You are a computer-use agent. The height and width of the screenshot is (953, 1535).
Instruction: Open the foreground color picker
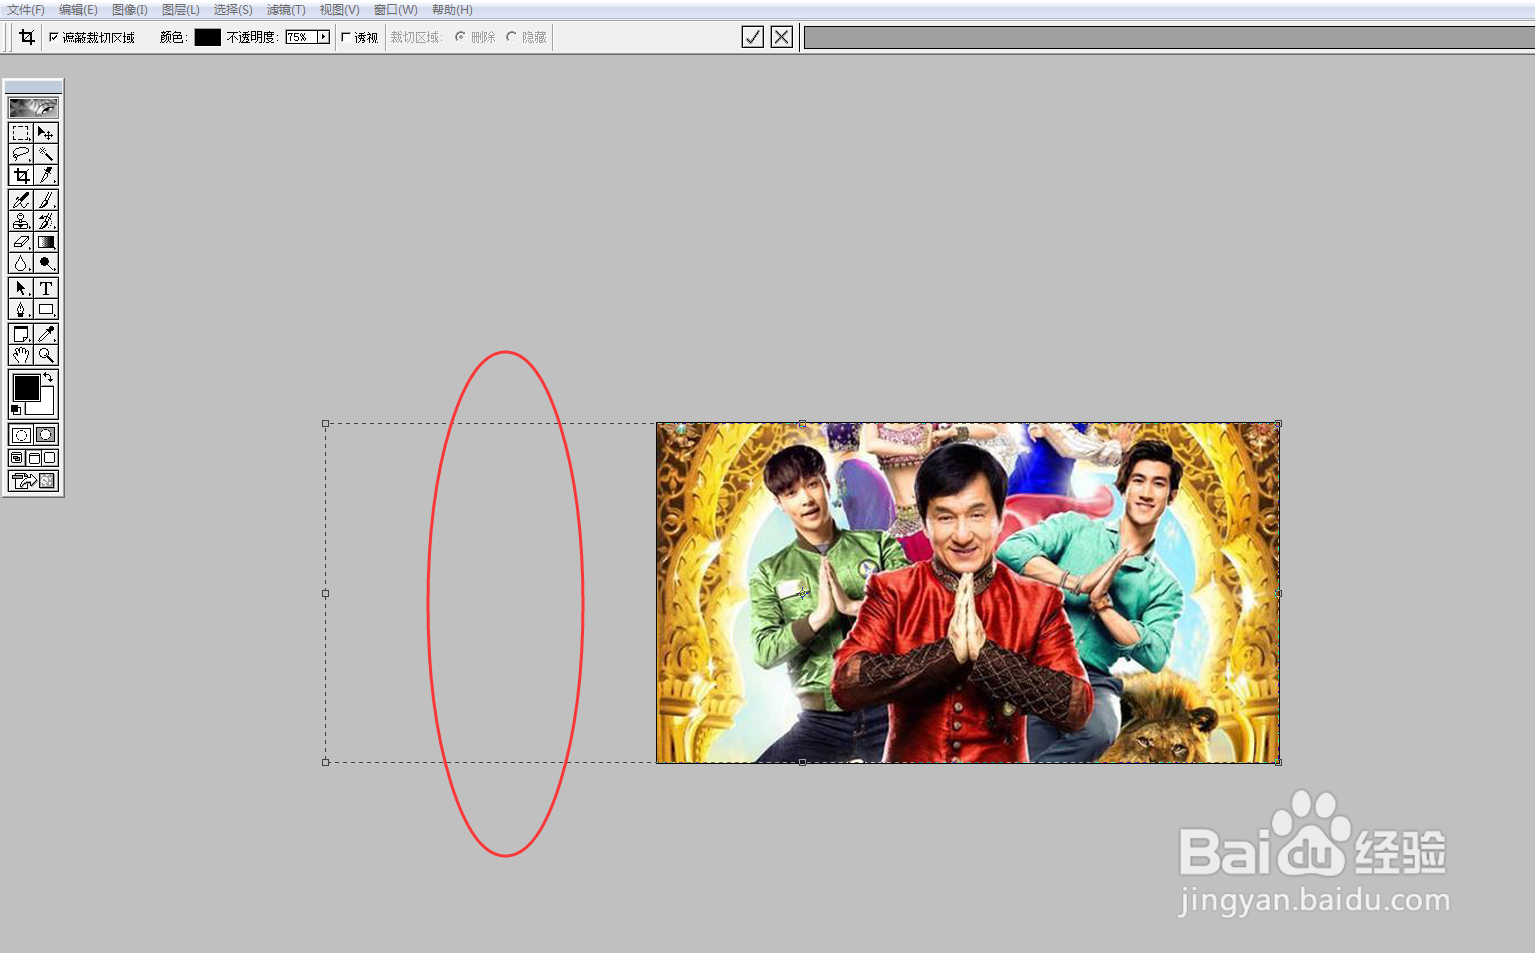[26, 388]
